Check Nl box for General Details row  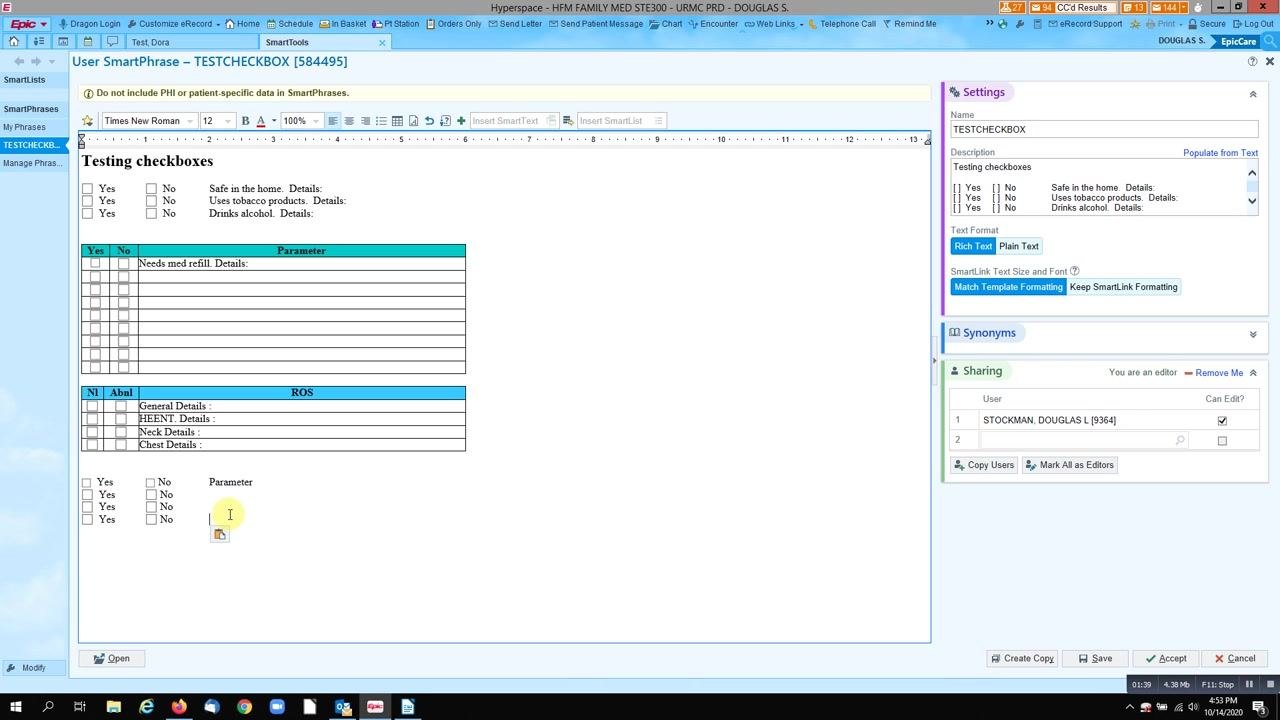pos(93,406)
